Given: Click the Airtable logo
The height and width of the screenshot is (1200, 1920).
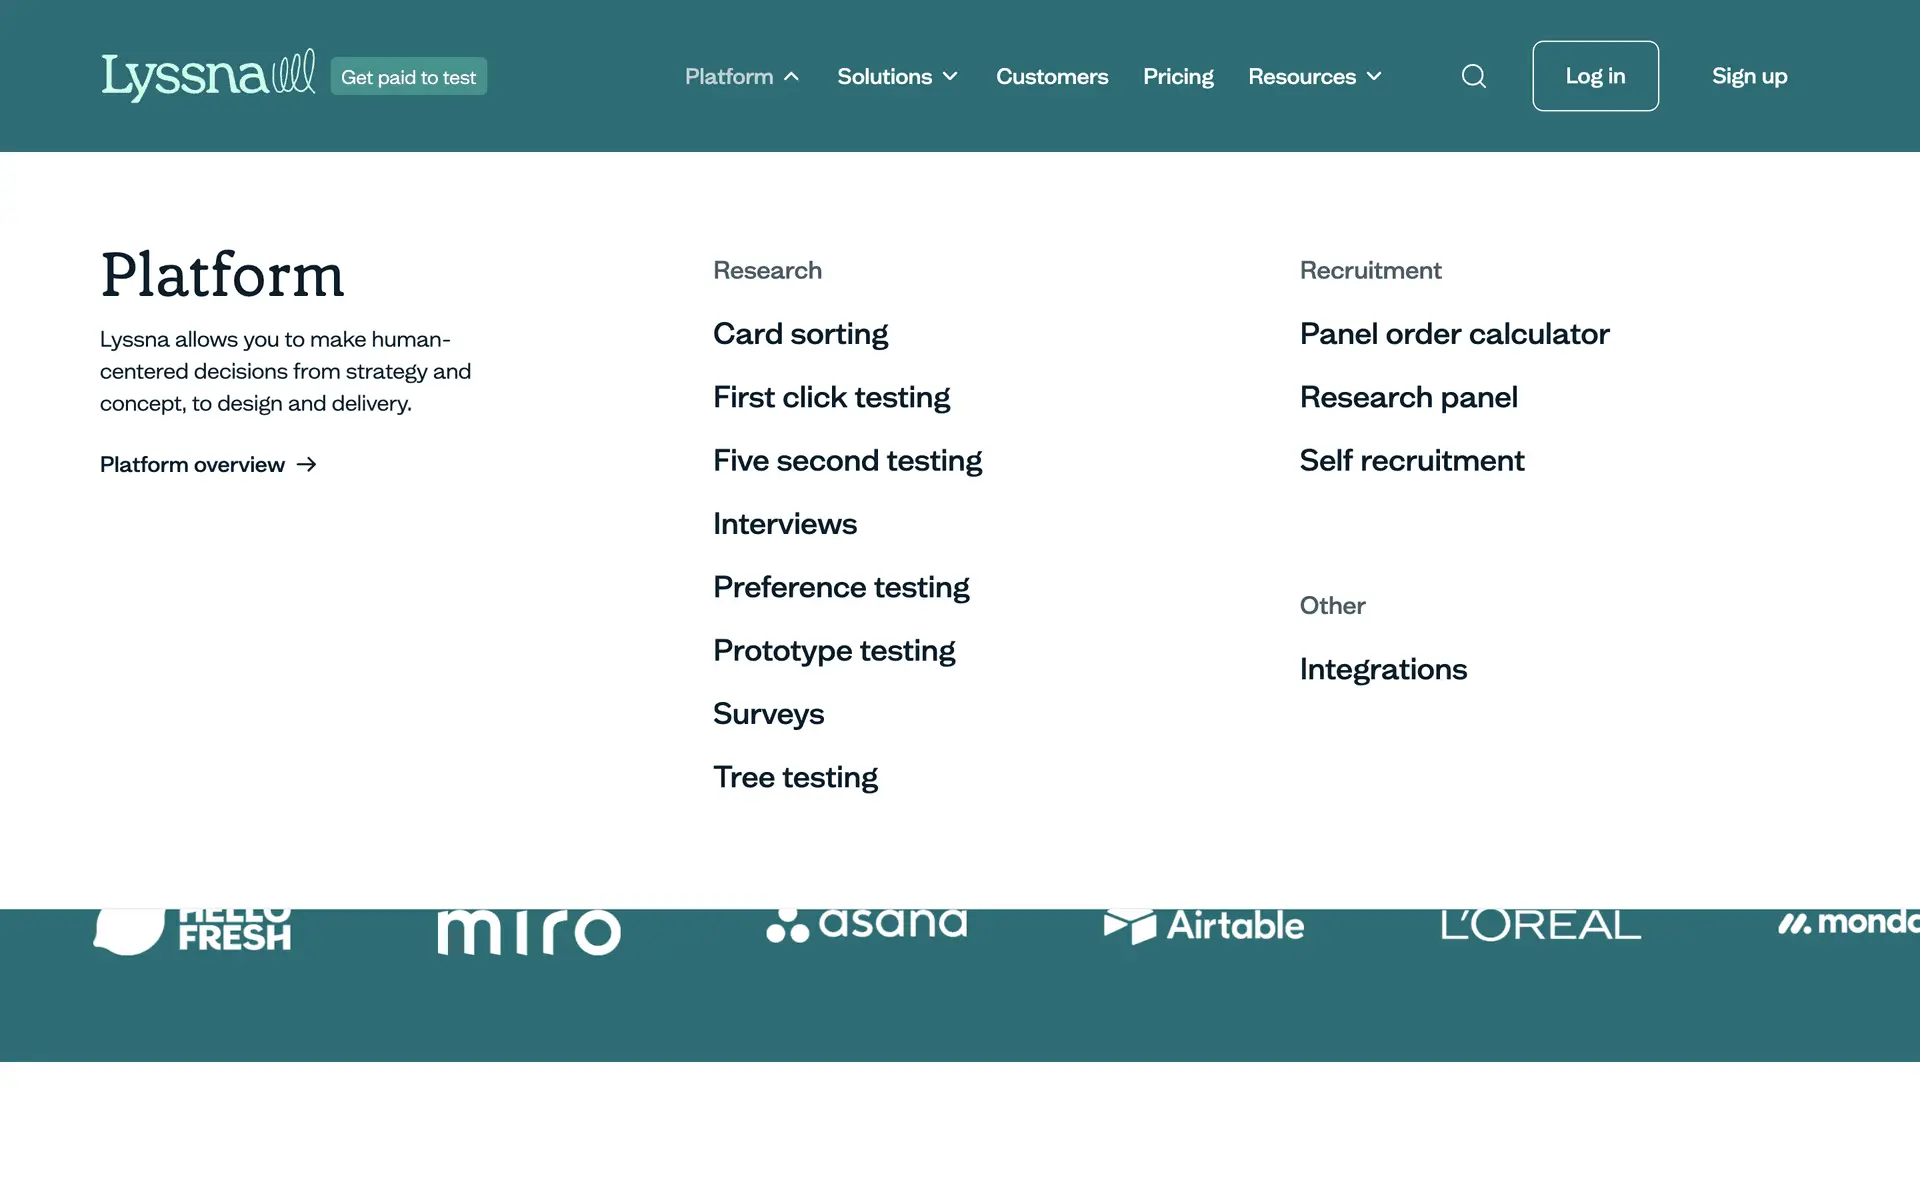Looking at the screenshot, I should [1204, 925].
